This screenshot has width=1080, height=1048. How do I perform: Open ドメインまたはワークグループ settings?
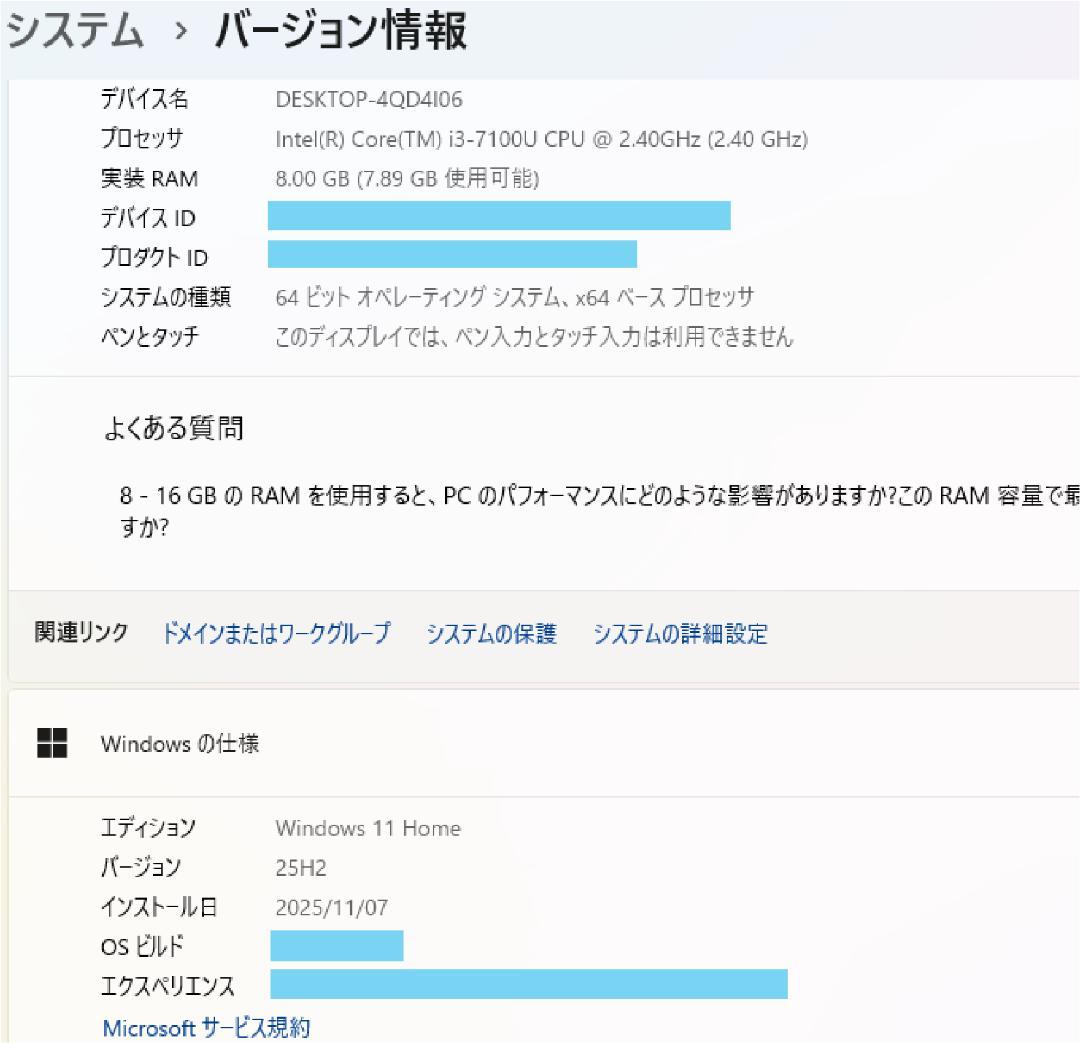(277, 634)
